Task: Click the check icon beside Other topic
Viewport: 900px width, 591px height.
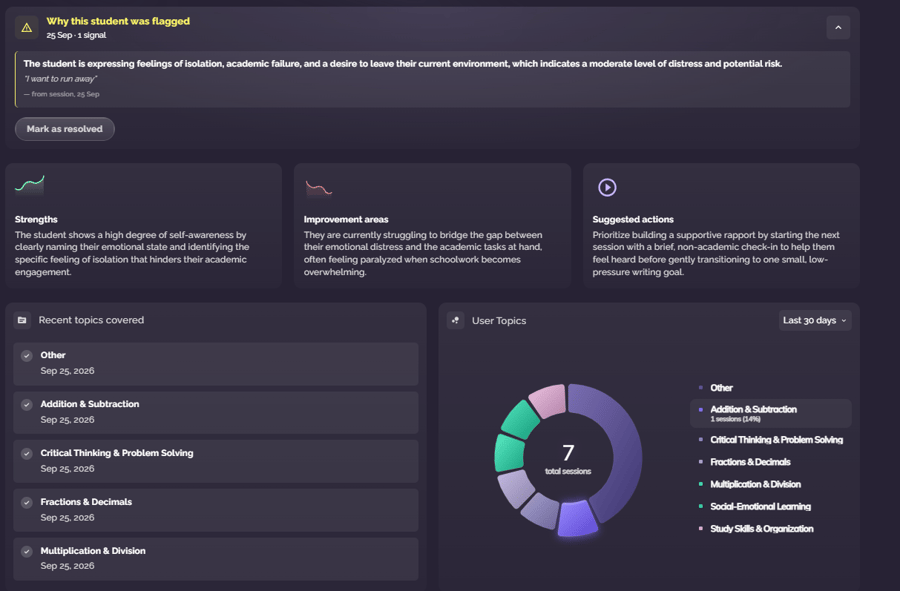Action: pyautogui.click(x=26, y=356)
